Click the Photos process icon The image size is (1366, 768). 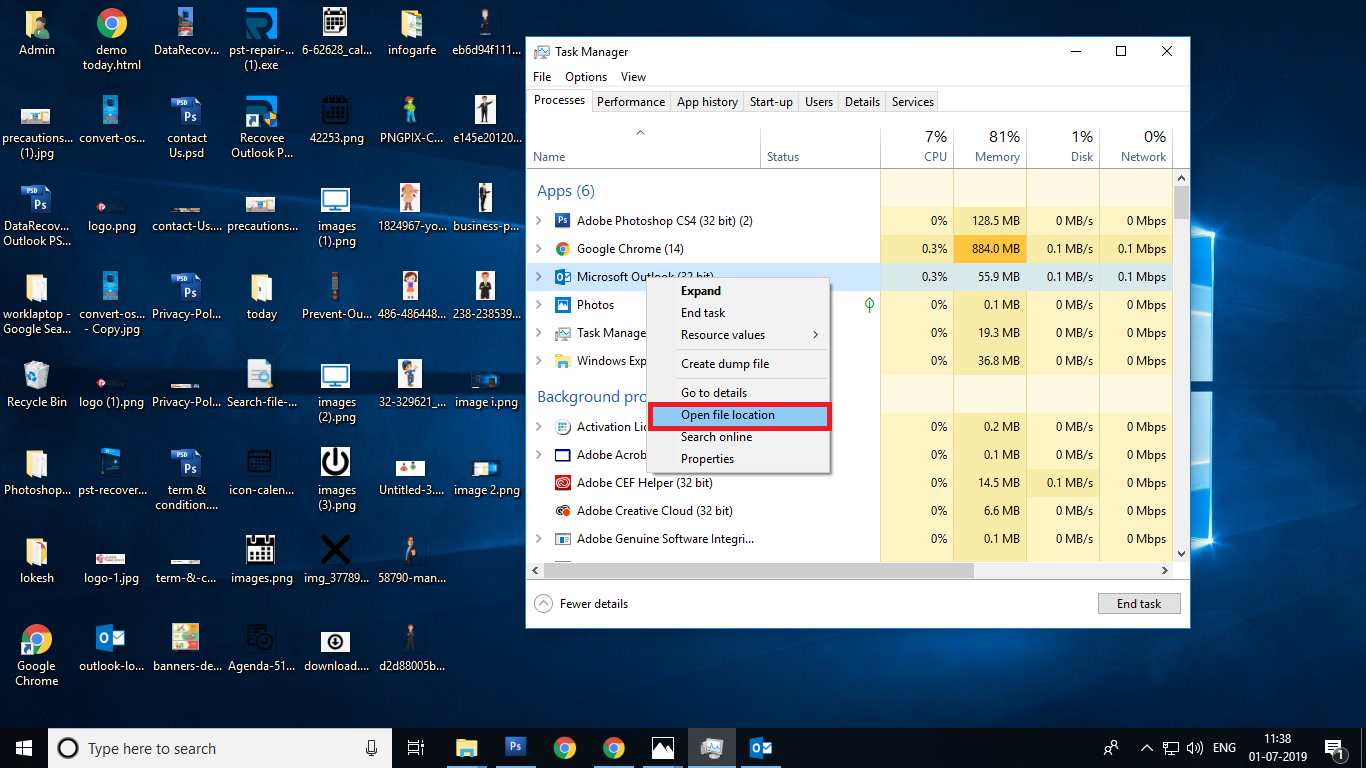(x=562, y=305)
